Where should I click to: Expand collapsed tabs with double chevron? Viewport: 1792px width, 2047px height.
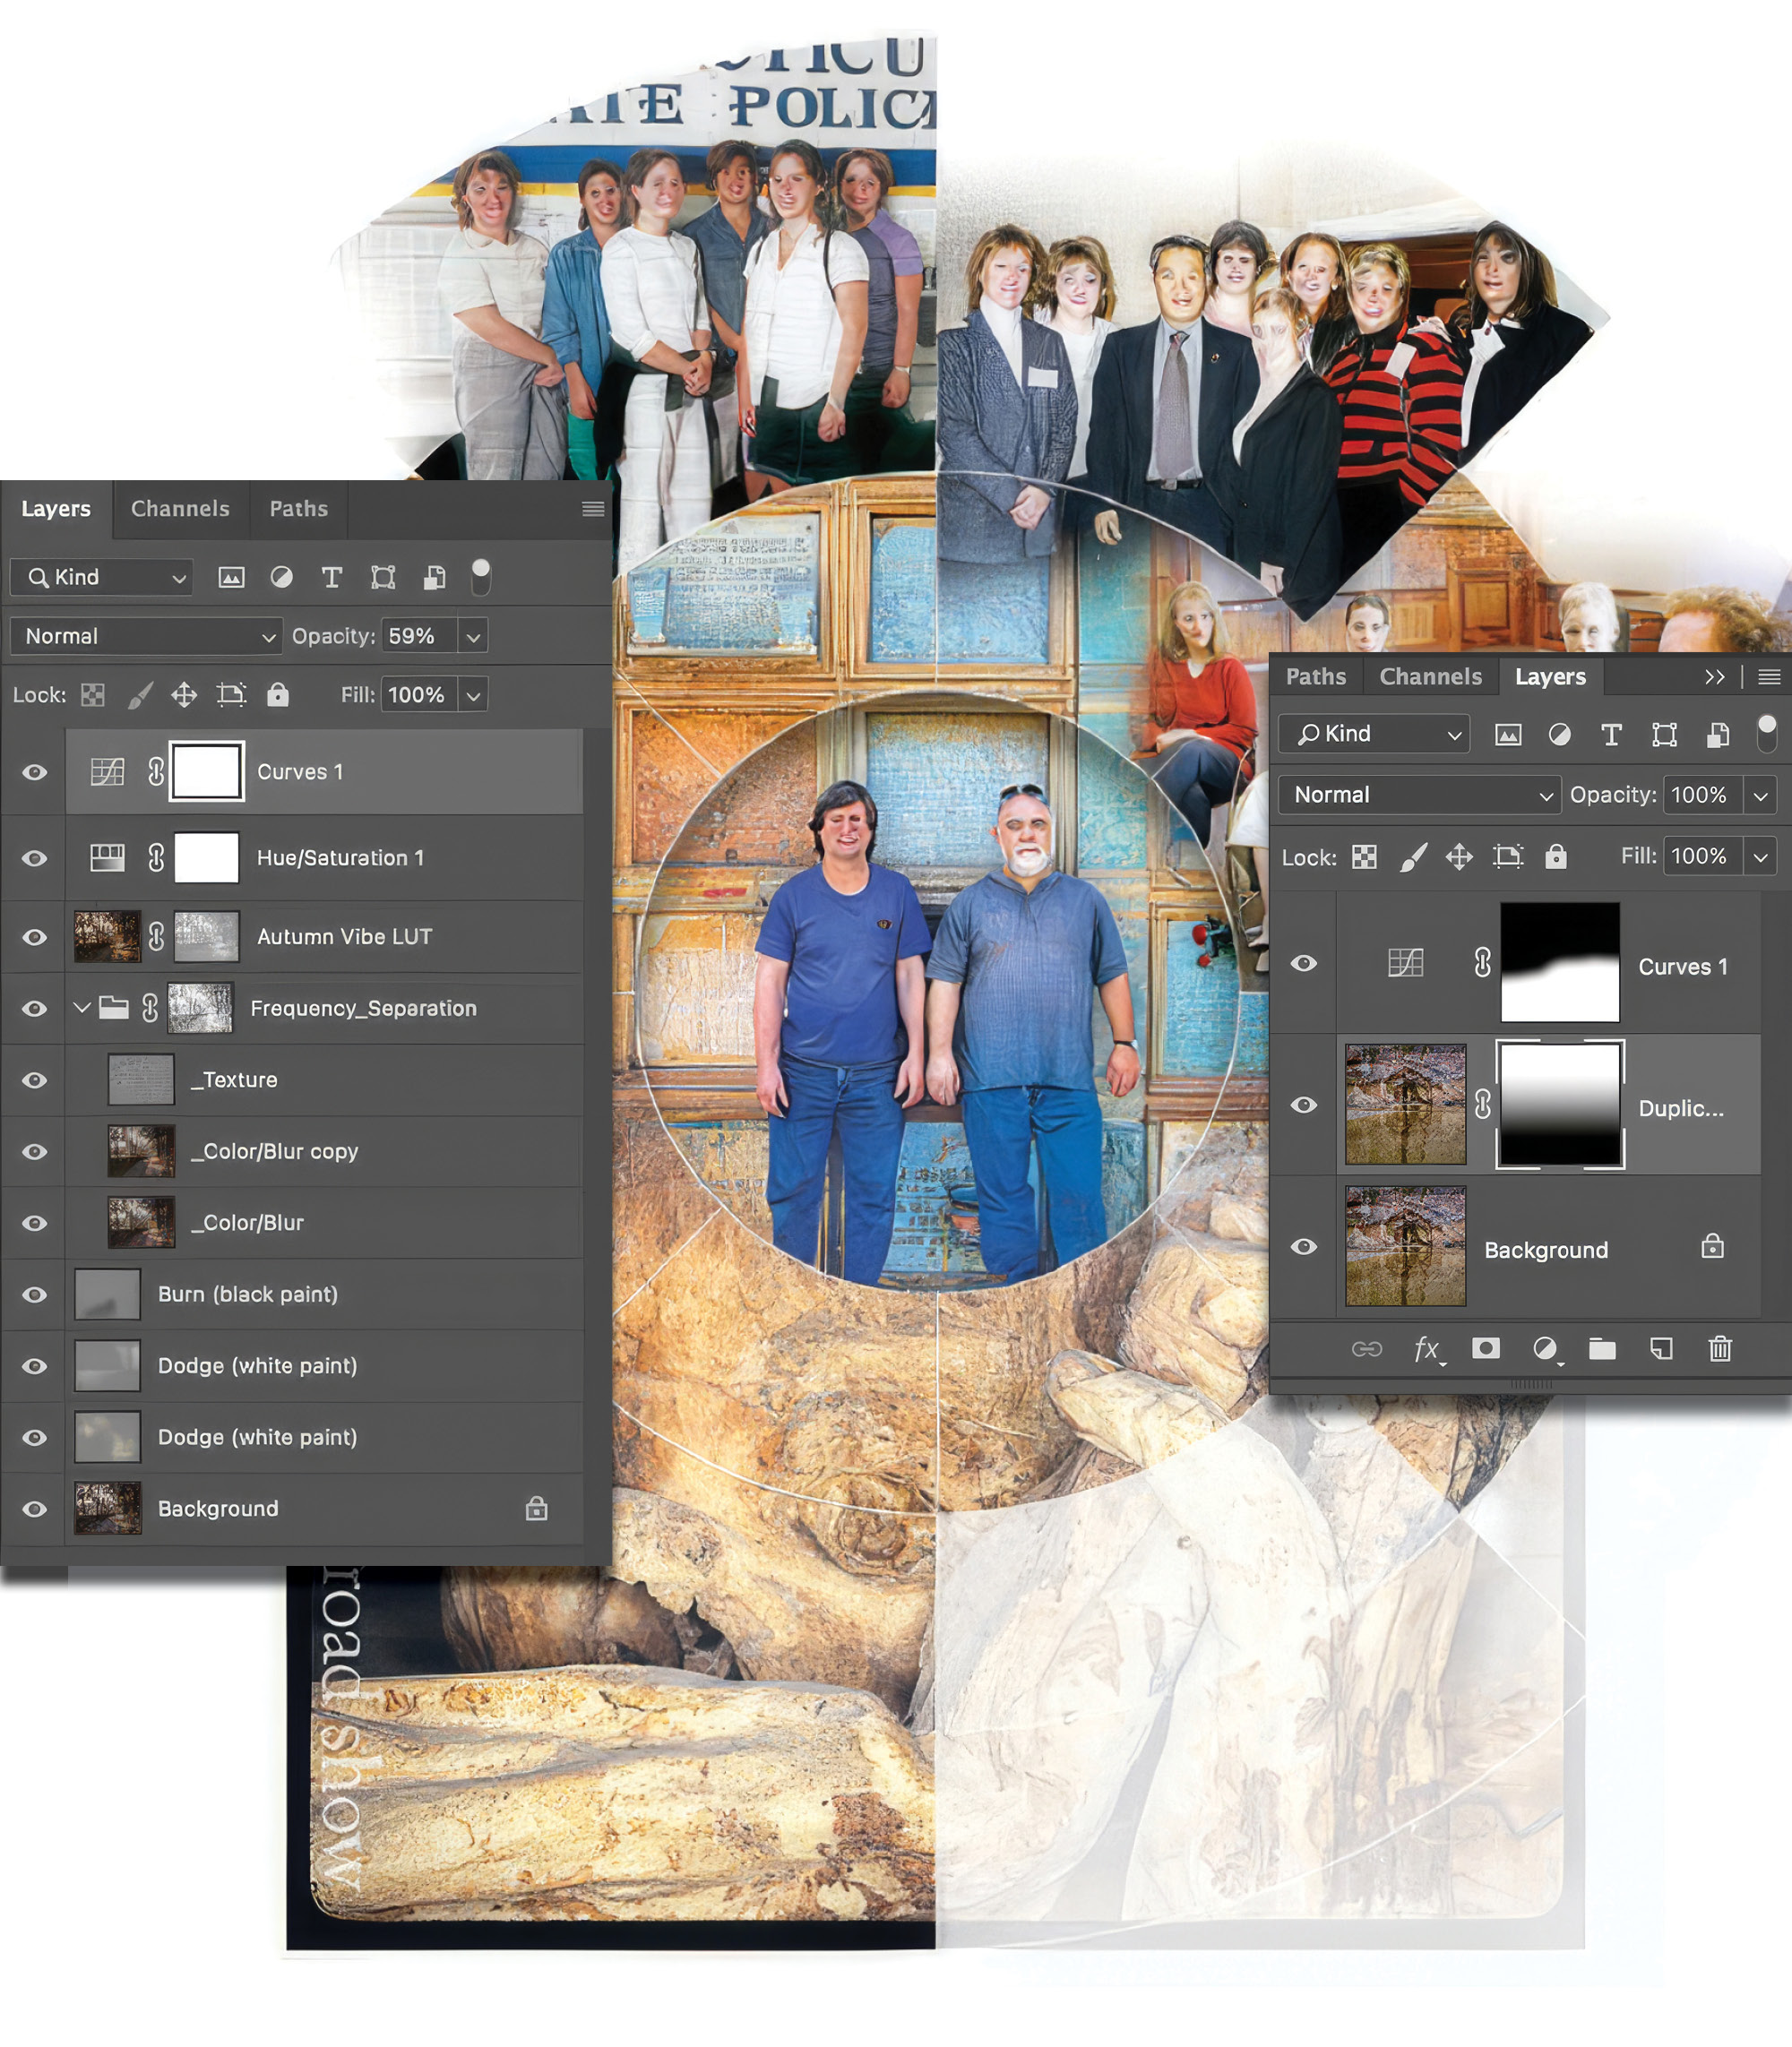[1715, 677]
